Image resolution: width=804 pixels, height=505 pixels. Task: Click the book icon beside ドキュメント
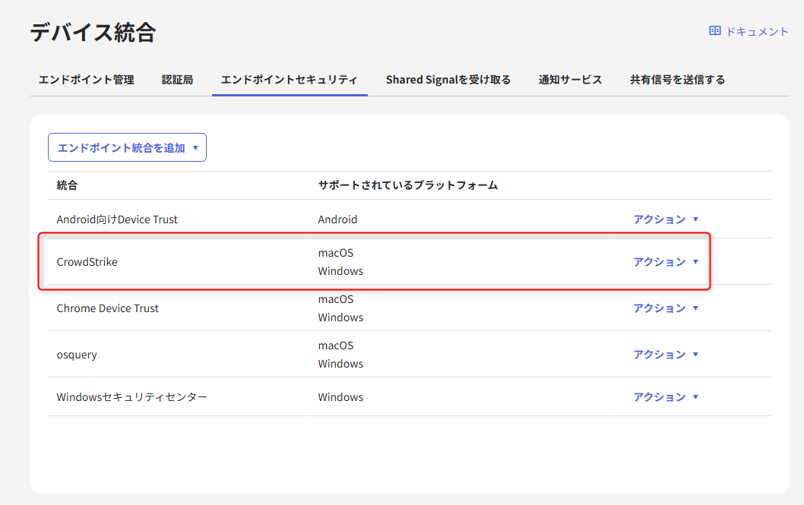click(x=715, y=31)
